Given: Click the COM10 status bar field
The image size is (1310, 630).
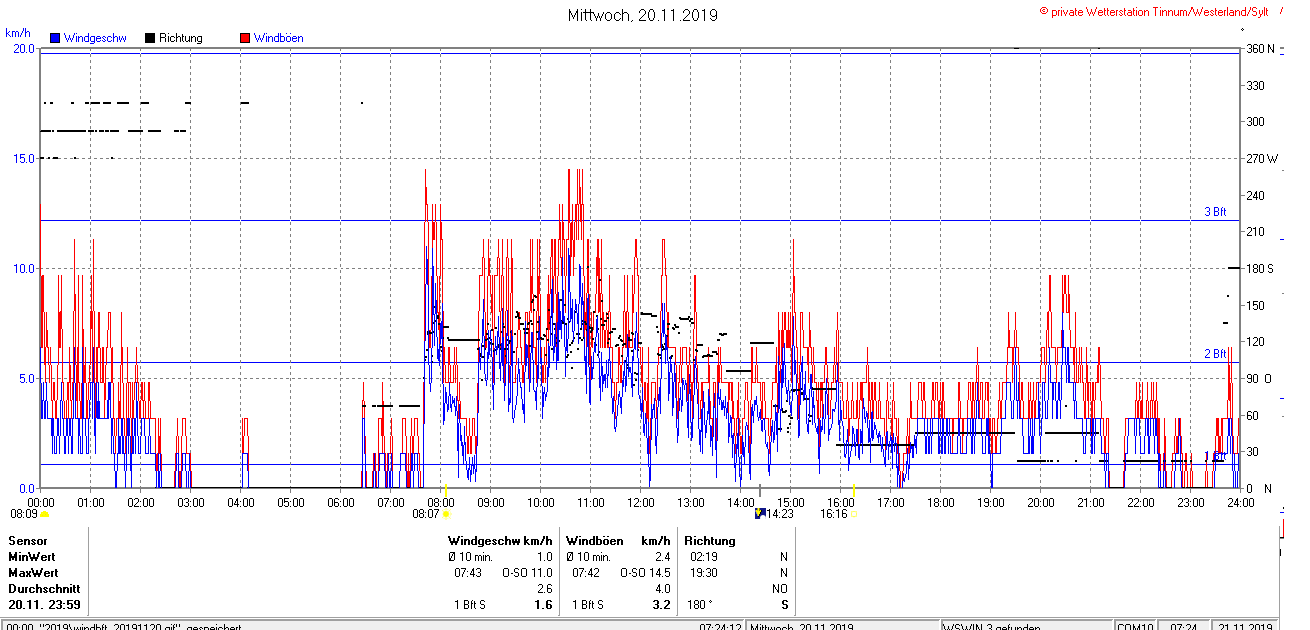Looking at the screenshot, I should click(x=1137, y=627).
